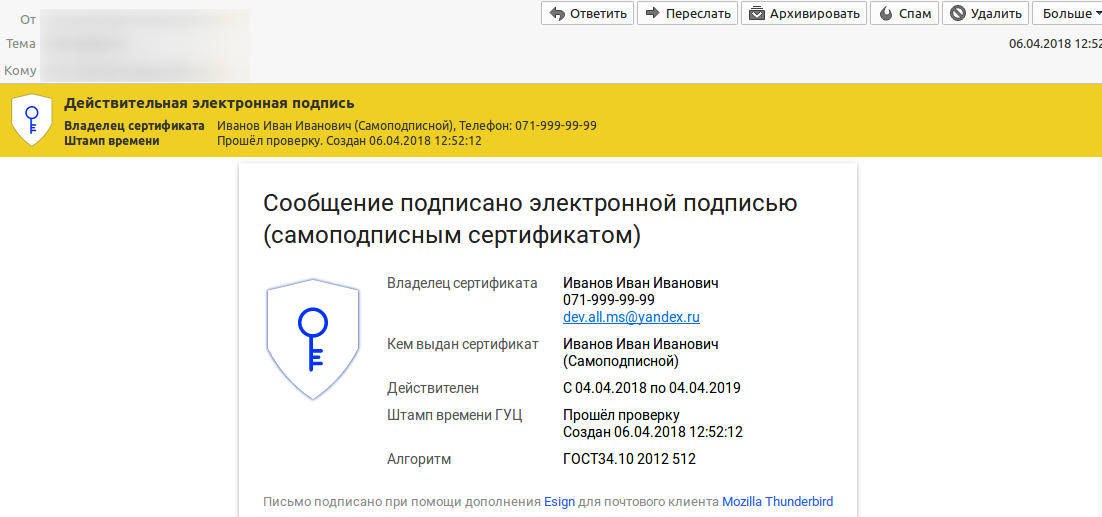The height and width of the screenshot is (517, 1102).
Task: Click validity period С 04.04.2018 по 04.04.2019
Action: click(652, 388)
